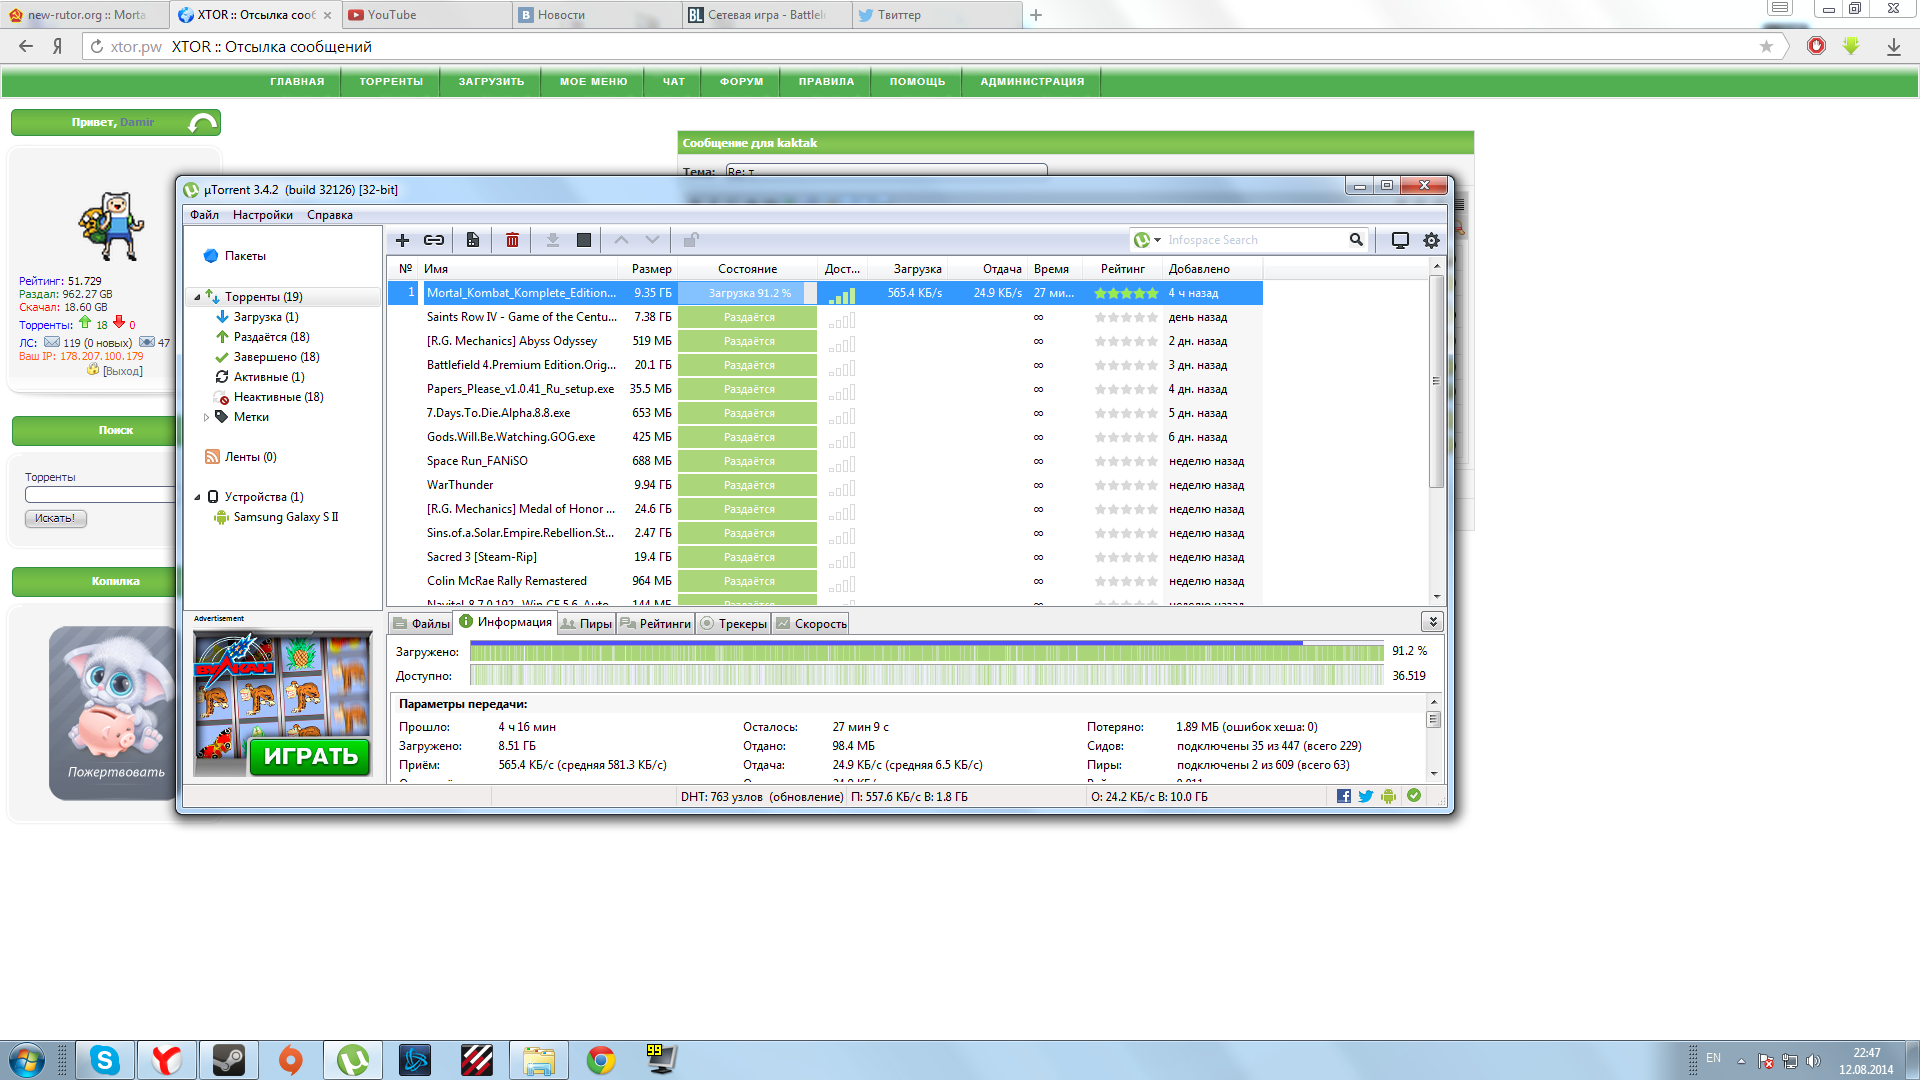Select Раздаётся (18) in the sidebar
The height and width of the screenshot is (1080, 1920).
click(271, 337)
